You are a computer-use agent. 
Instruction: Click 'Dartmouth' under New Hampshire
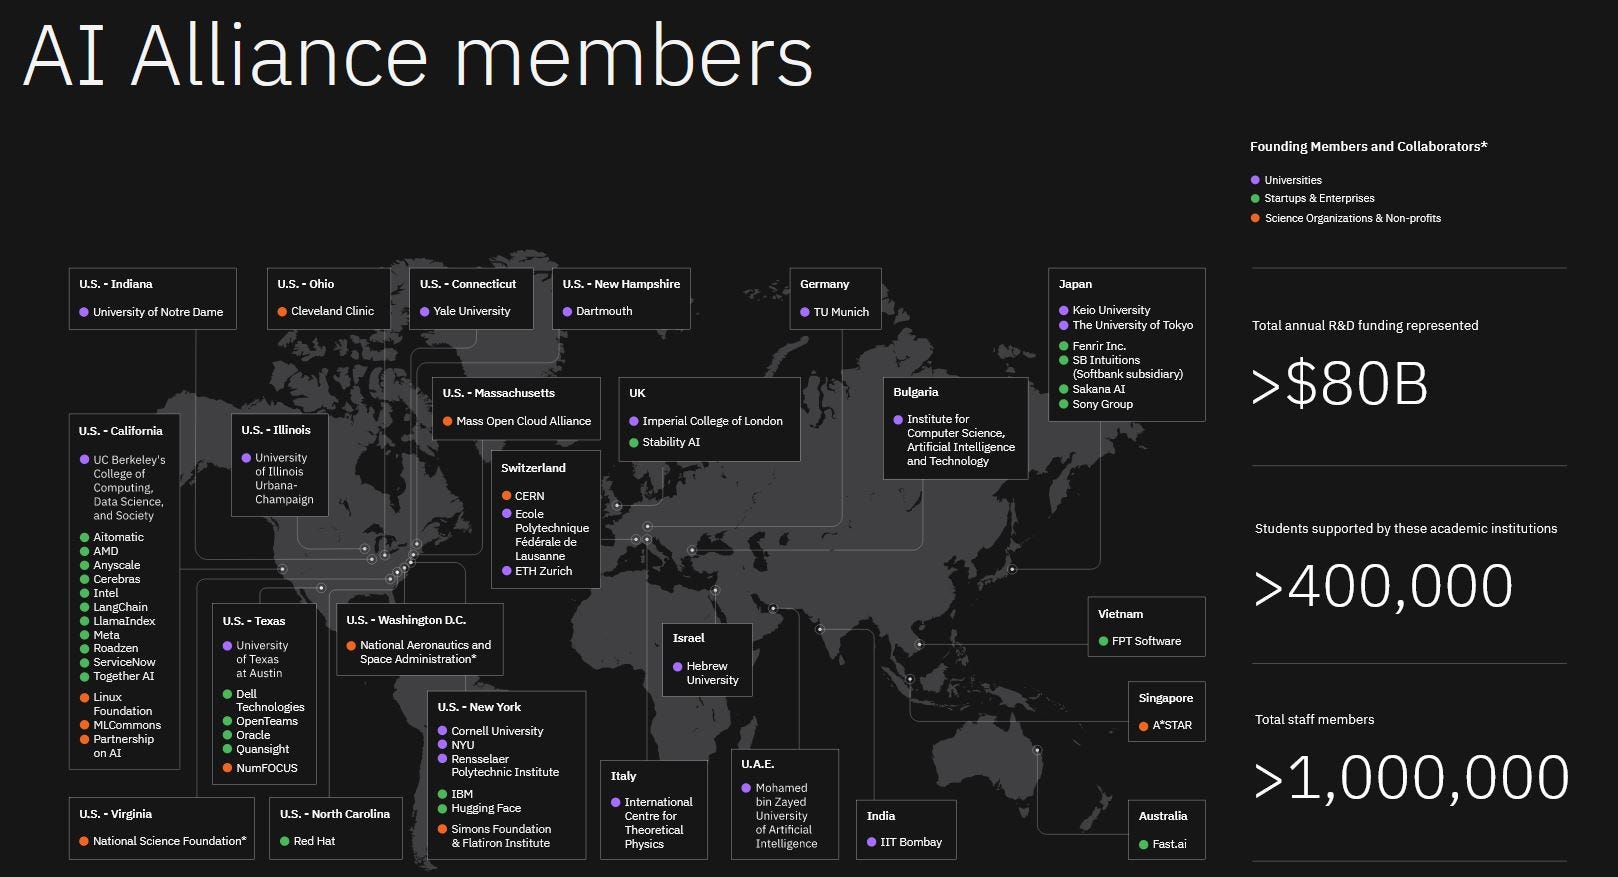[604, 311]
